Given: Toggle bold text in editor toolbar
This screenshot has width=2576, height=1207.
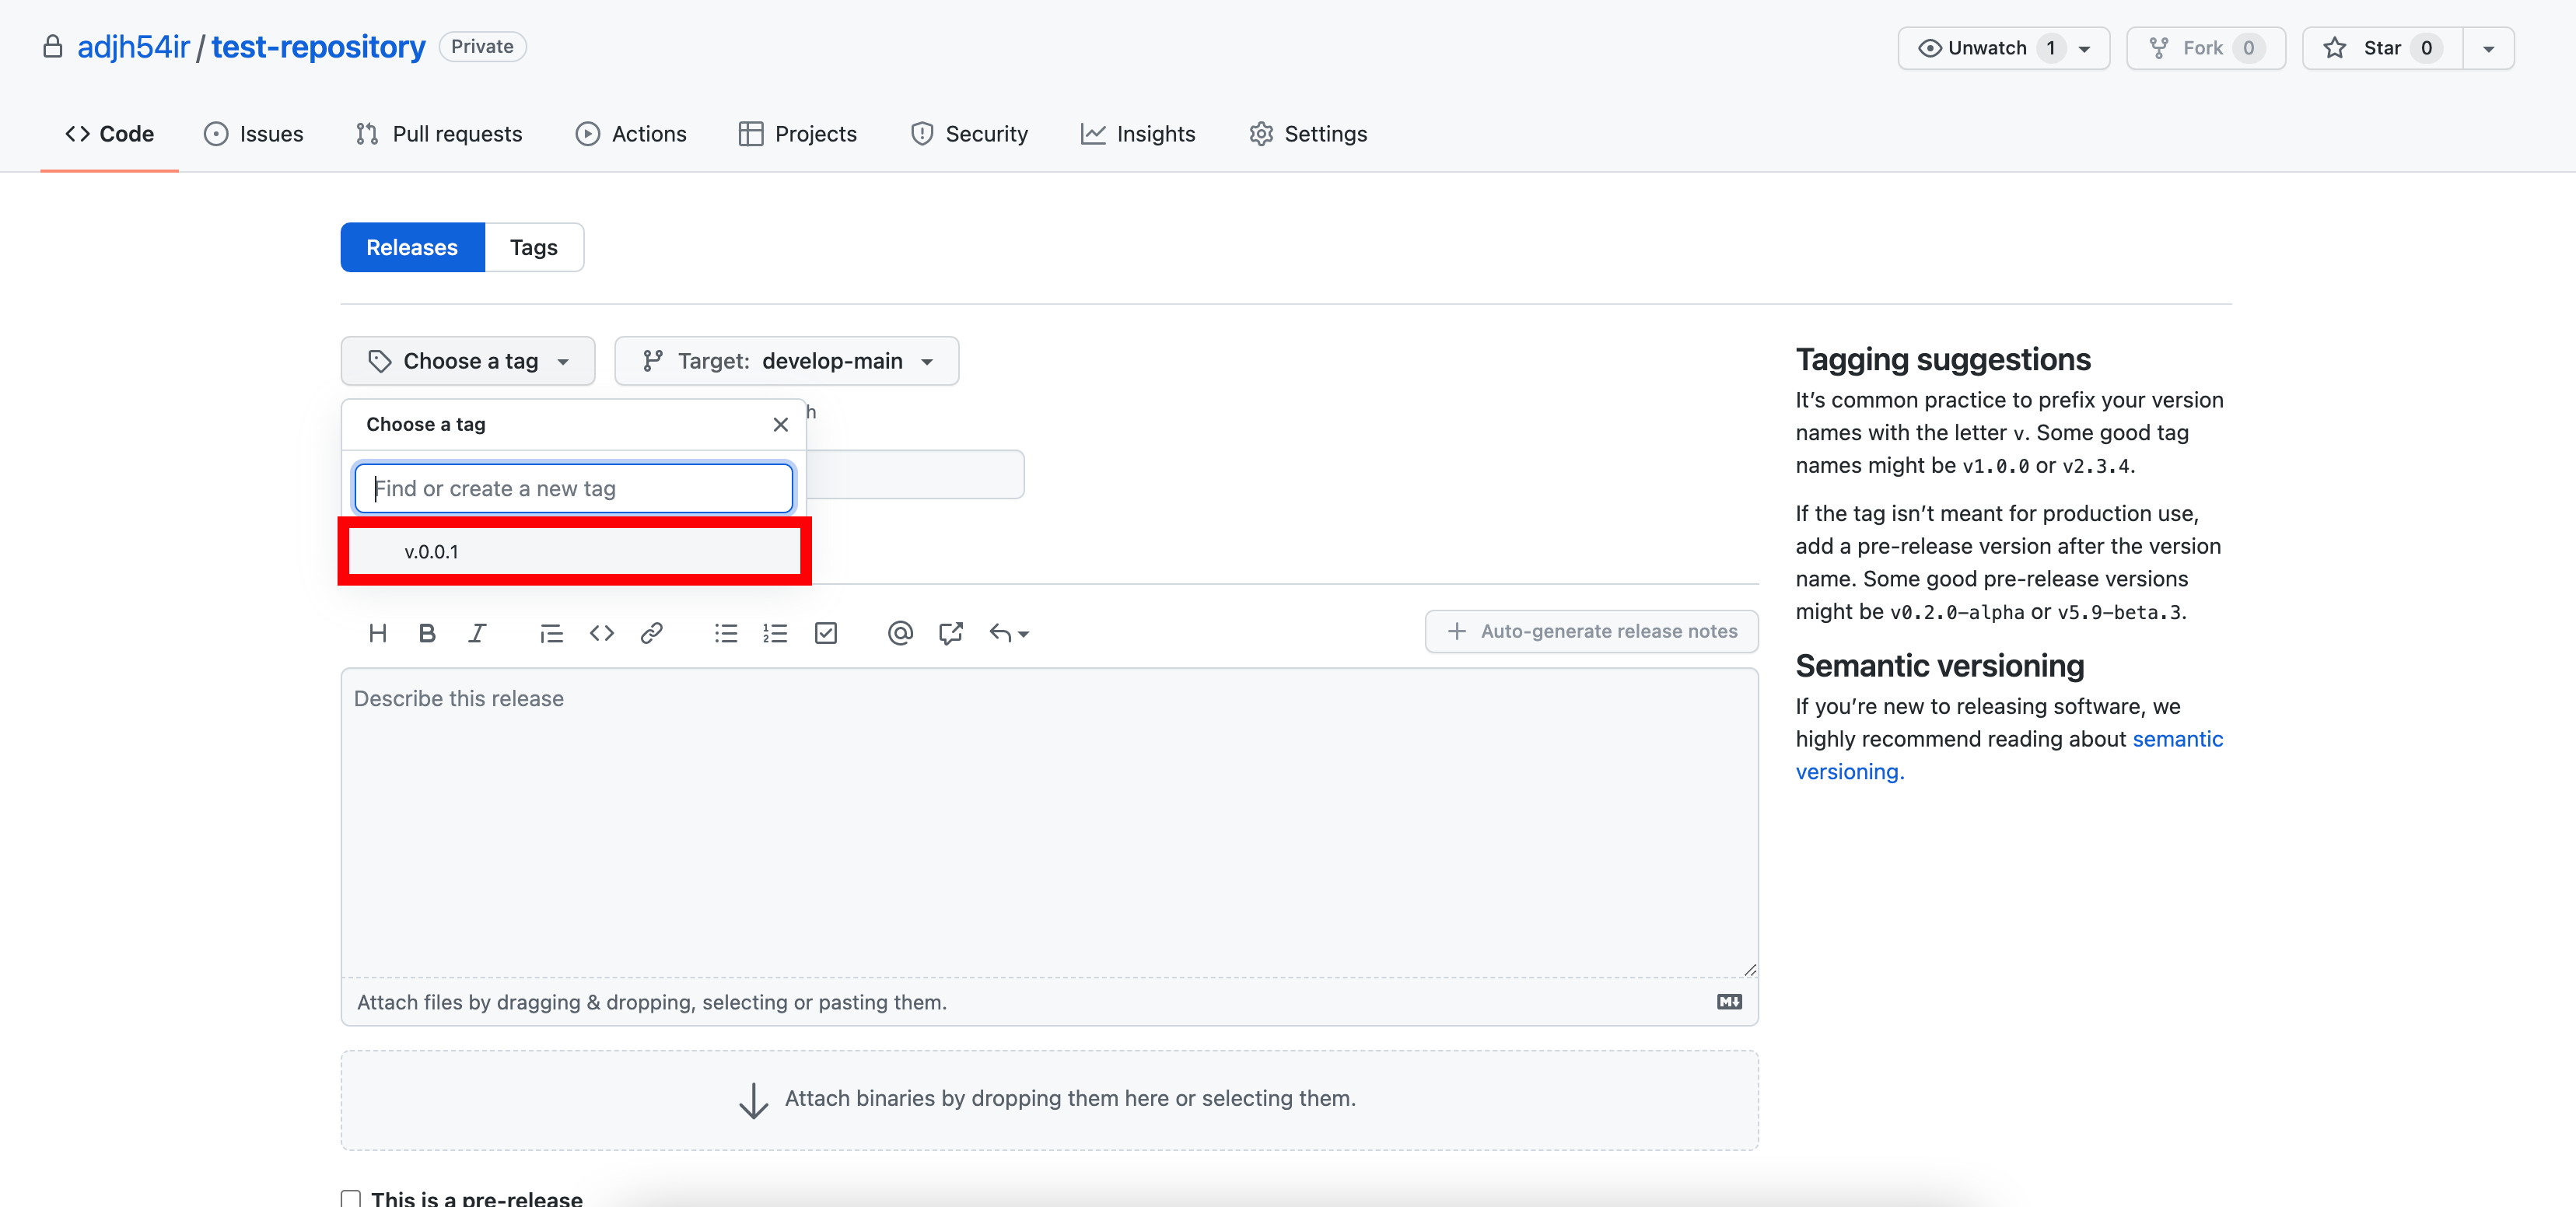Looking at the screenshot, I should (427, 633).
